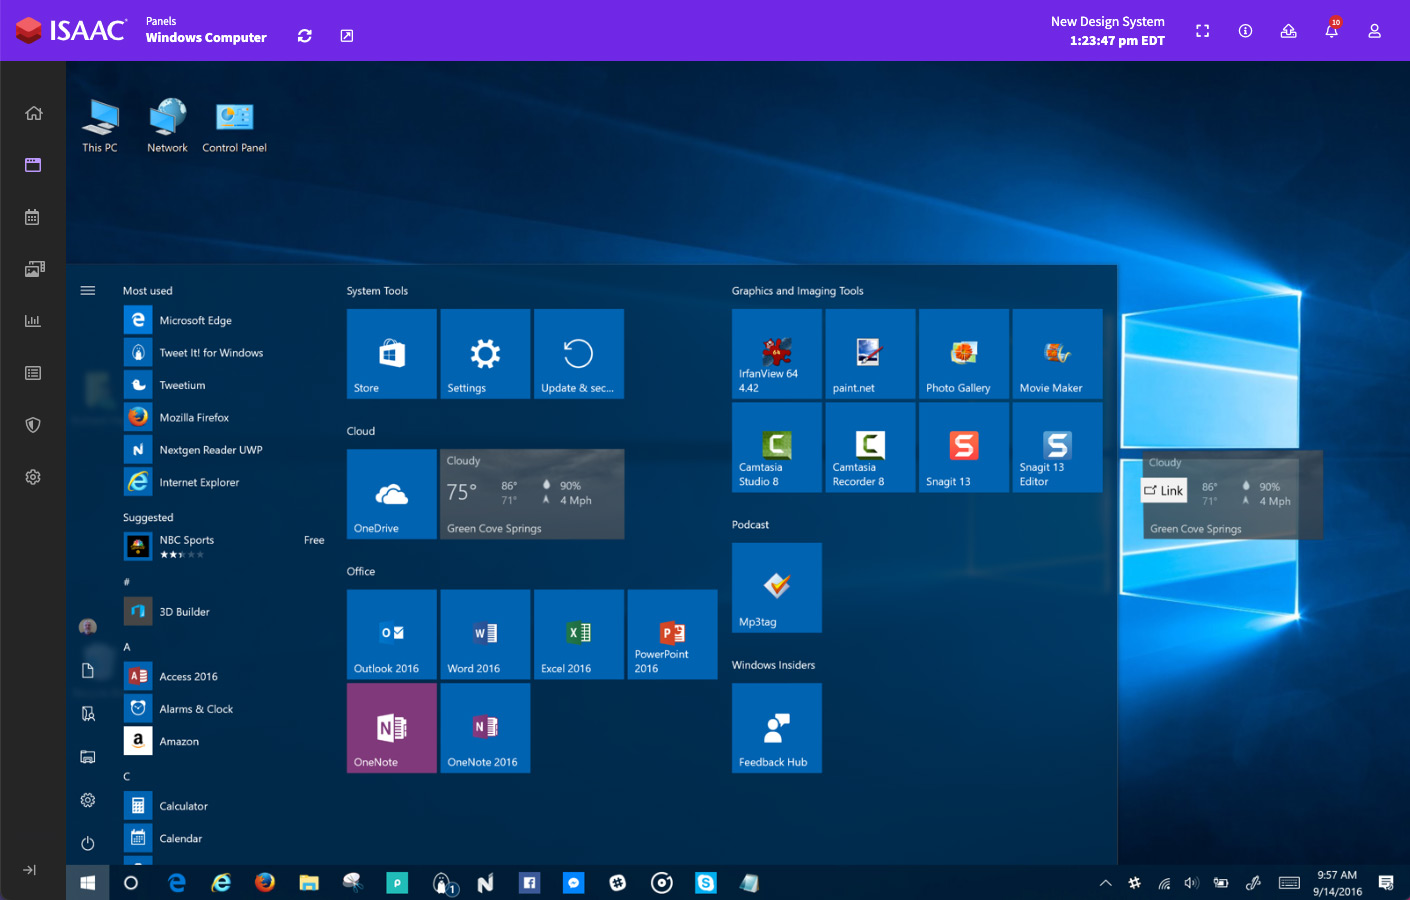This screenshot has width=1410, height=900.
Task: Open Facebook app on the taskbar
Action: click(x=529, y=883)
